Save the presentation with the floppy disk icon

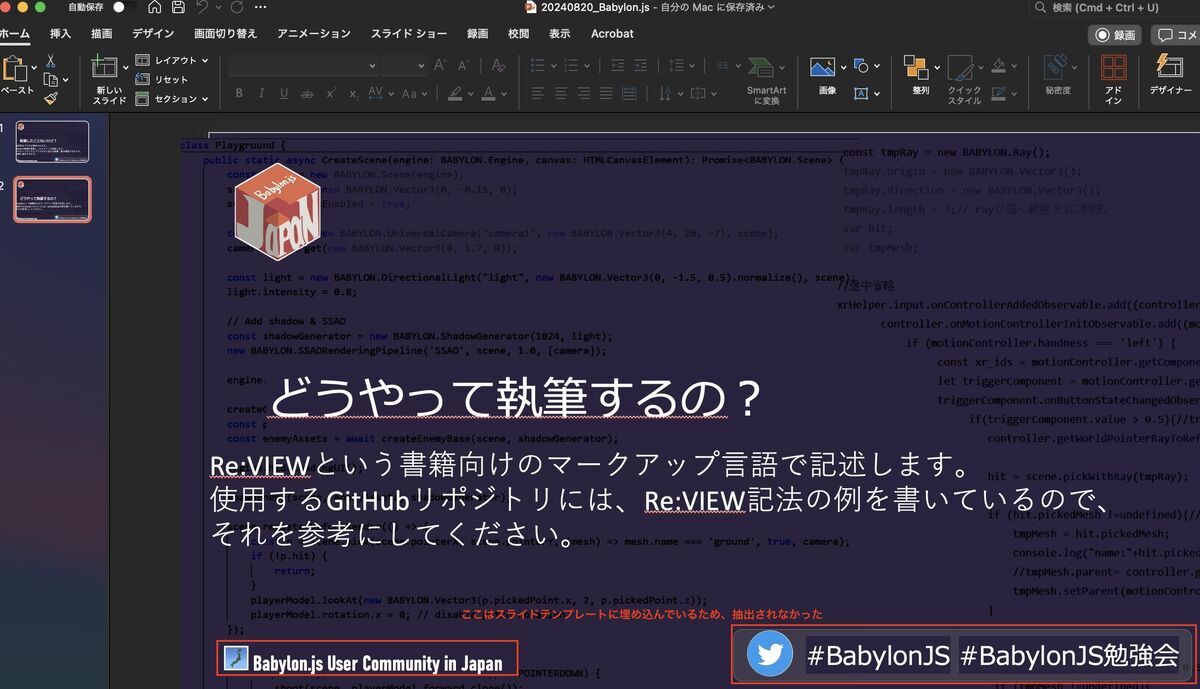coord(178,7)
